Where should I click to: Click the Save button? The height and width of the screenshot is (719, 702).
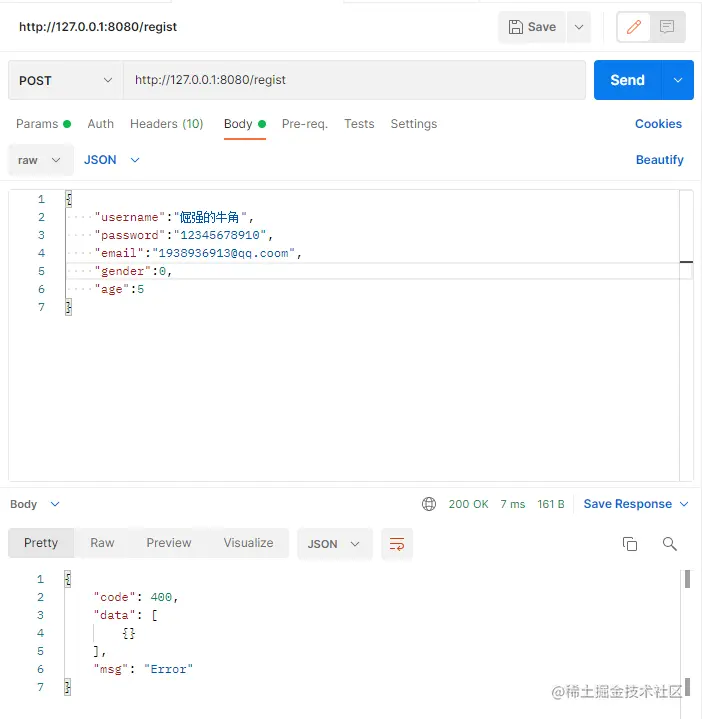tap(532, 27)
